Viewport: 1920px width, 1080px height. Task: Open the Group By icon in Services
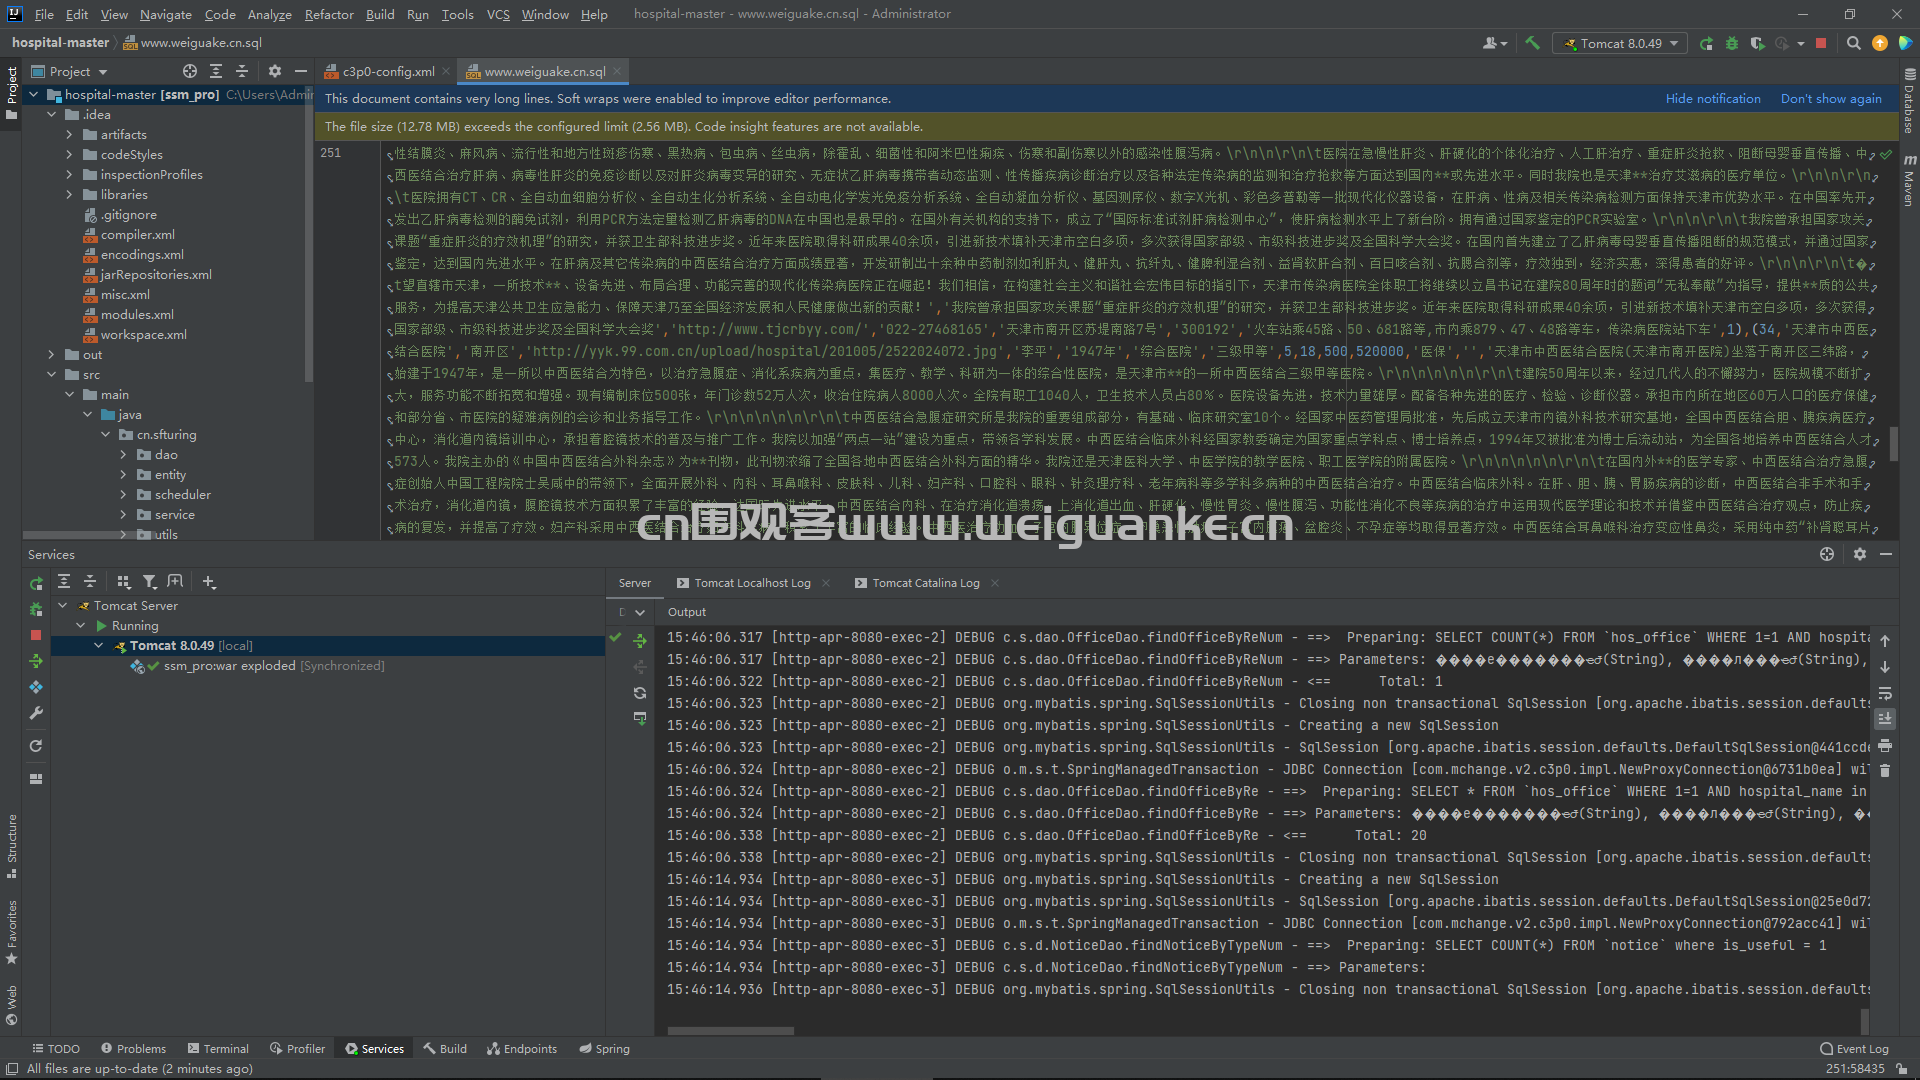123,581
